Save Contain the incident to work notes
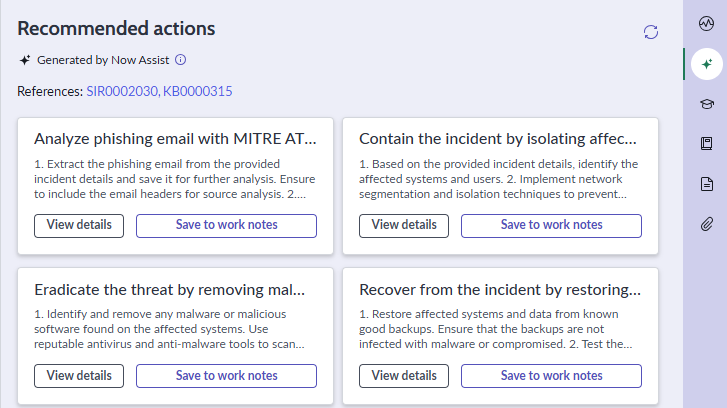This screenshot has height=408, width=727. [551, 226]
